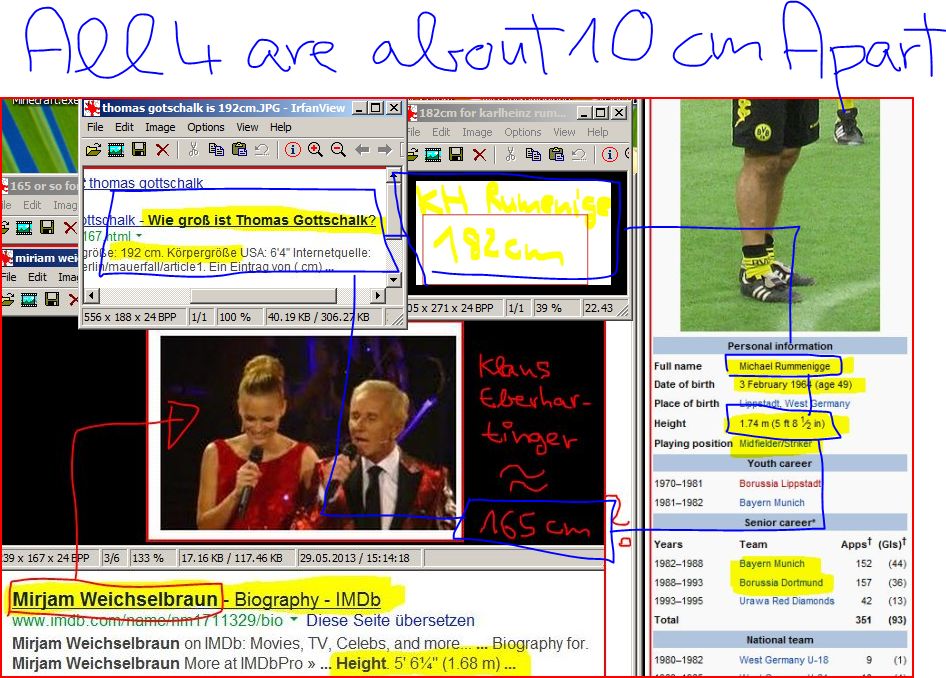Click 'thomas gottschalk' link at image top
This screenshot has width=946, height=678.
146,183
